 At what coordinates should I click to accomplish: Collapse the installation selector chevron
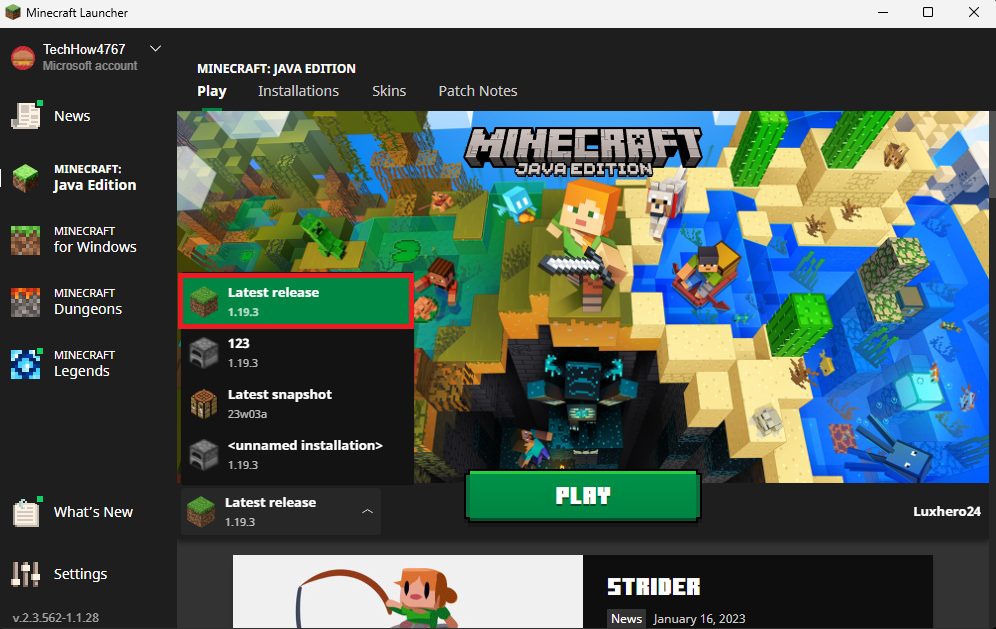[x=367, y=511]
